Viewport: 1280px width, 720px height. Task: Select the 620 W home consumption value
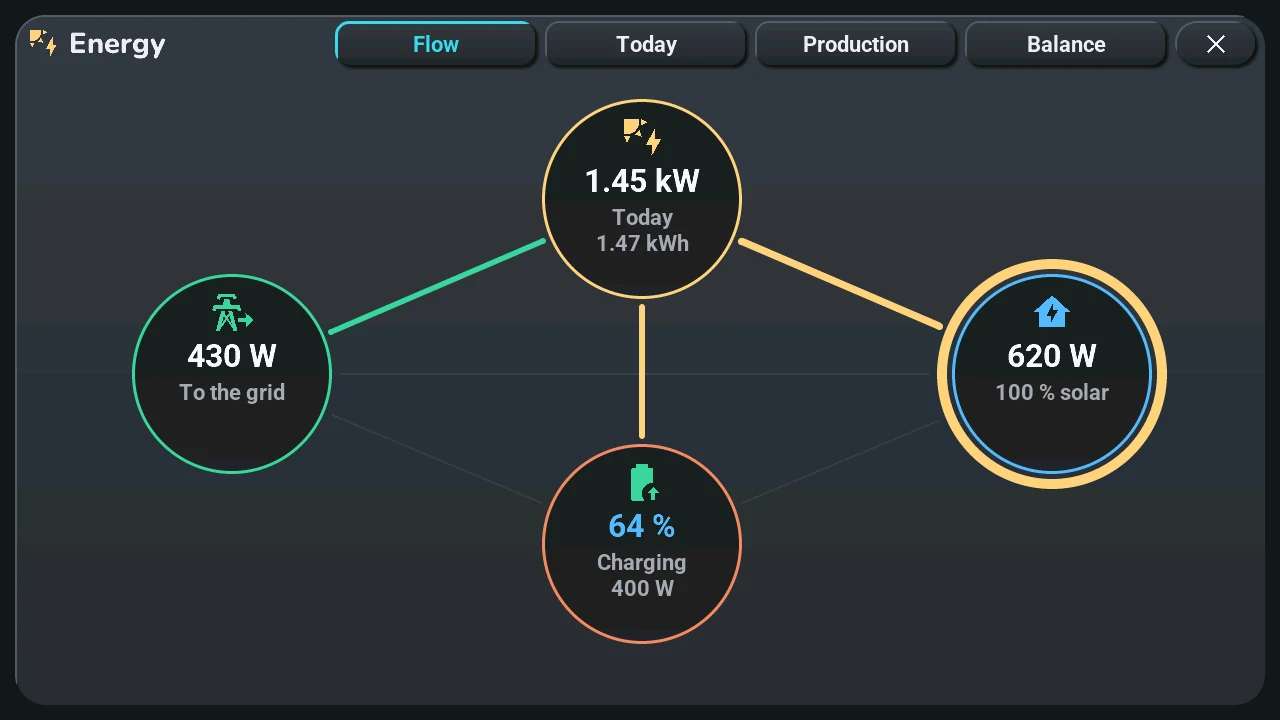1052,356
